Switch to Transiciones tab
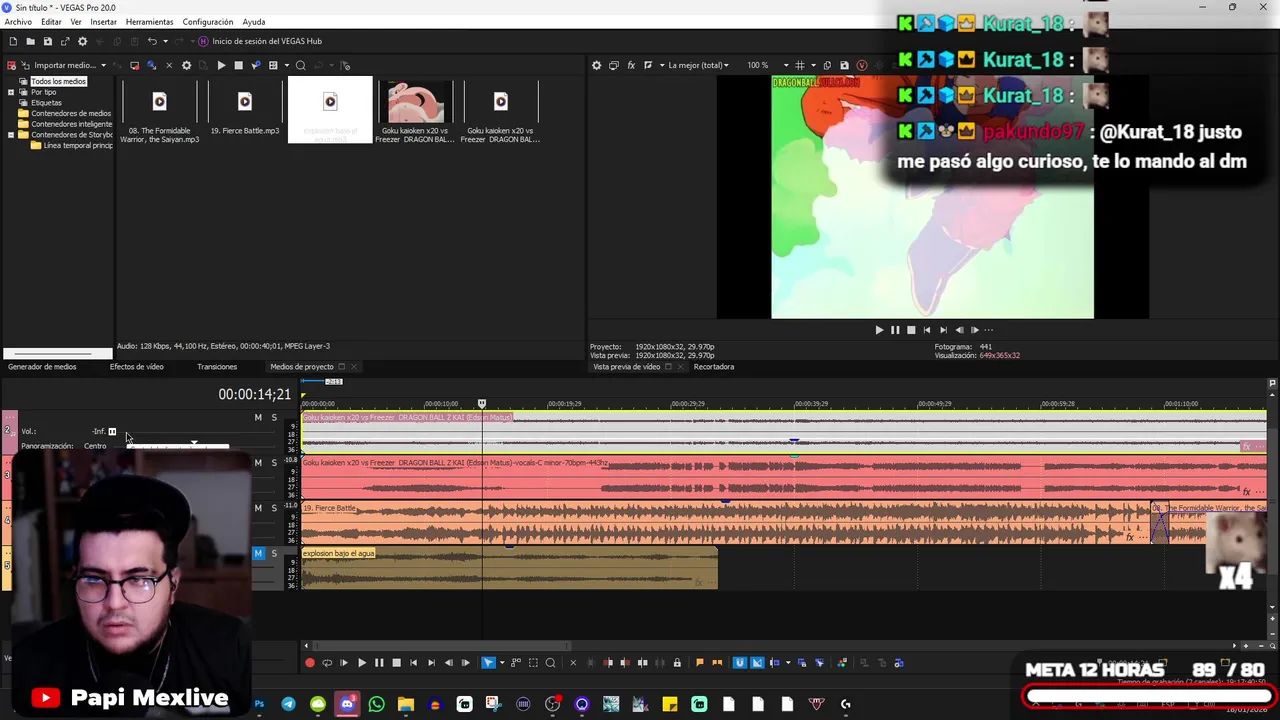Image resolution: width=1280 pixels, height=720 pixels. click(x=217, y=367)
